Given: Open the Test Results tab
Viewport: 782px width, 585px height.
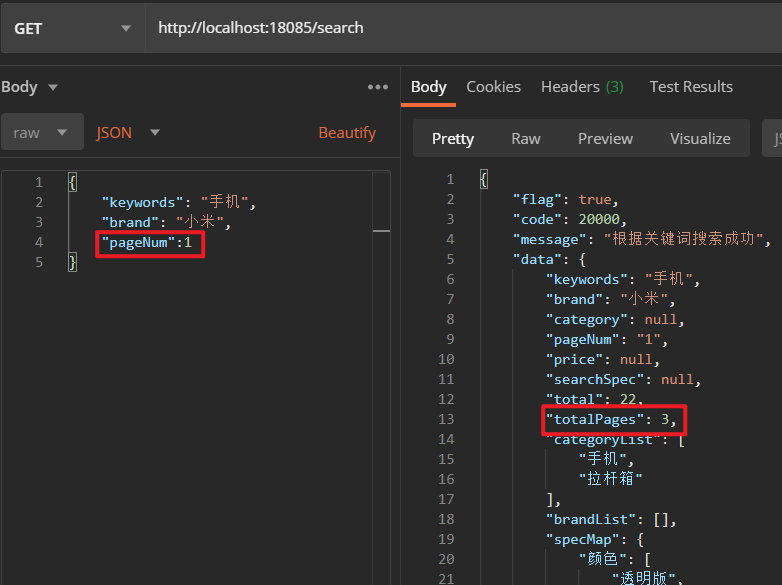Looking at the screenshot, I should tap(691, 87).
